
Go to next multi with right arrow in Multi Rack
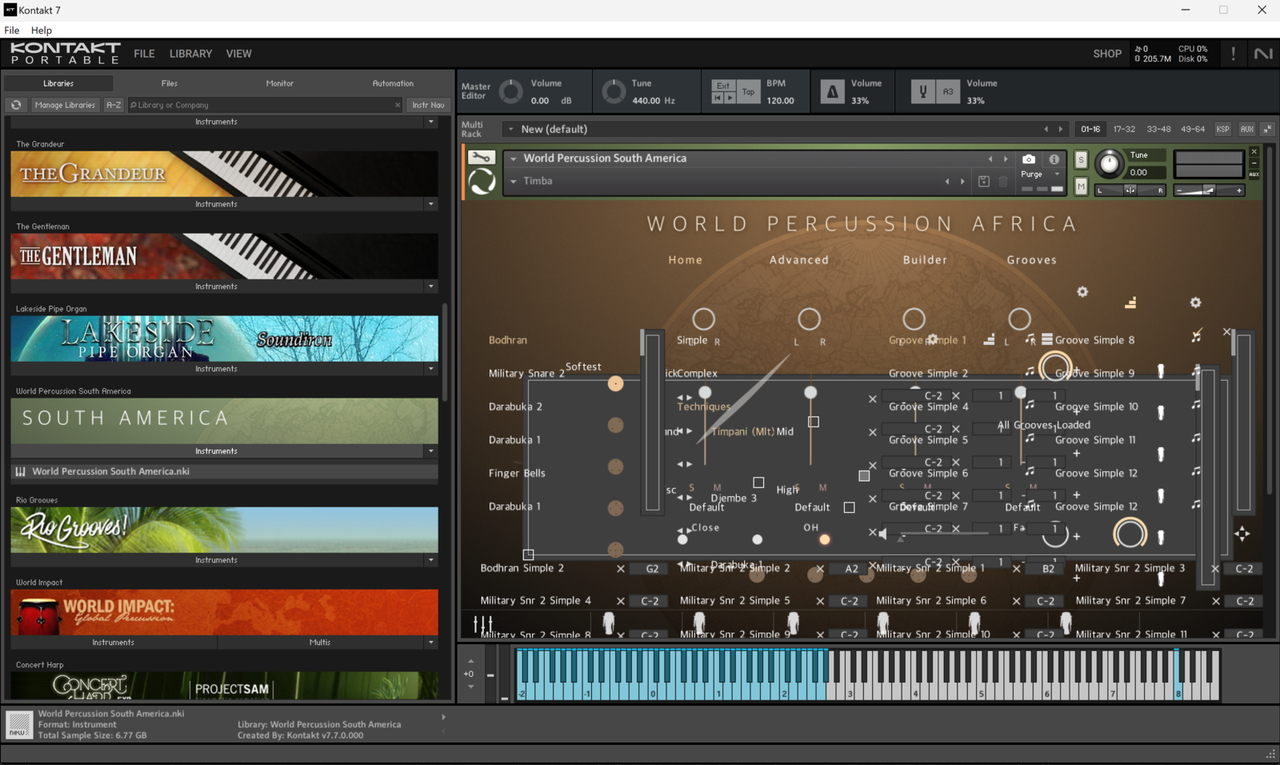1062,129
